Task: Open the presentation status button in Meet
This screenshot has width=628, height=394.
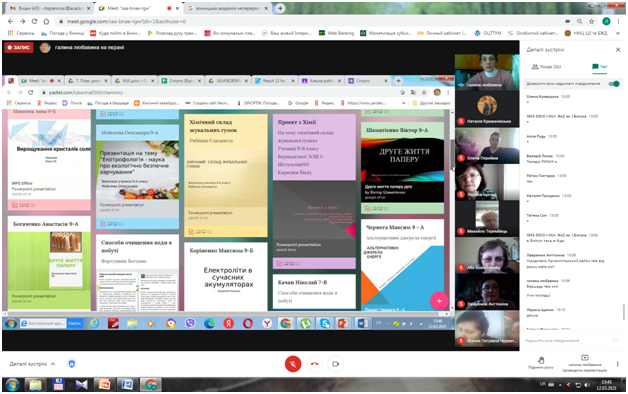Action: pyautogui.click(x=584, y=363)
